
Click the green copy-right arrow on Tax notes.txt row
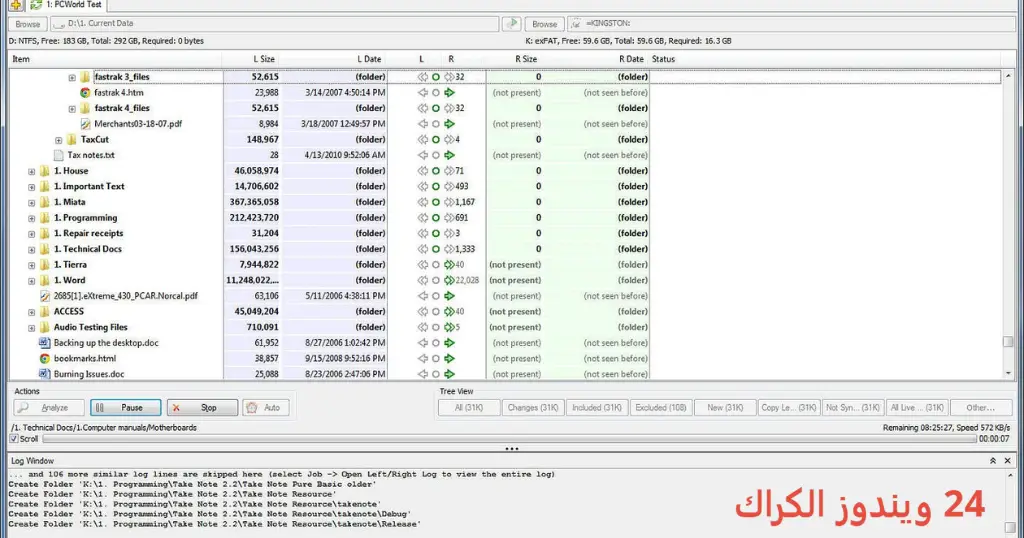point(449,155)
